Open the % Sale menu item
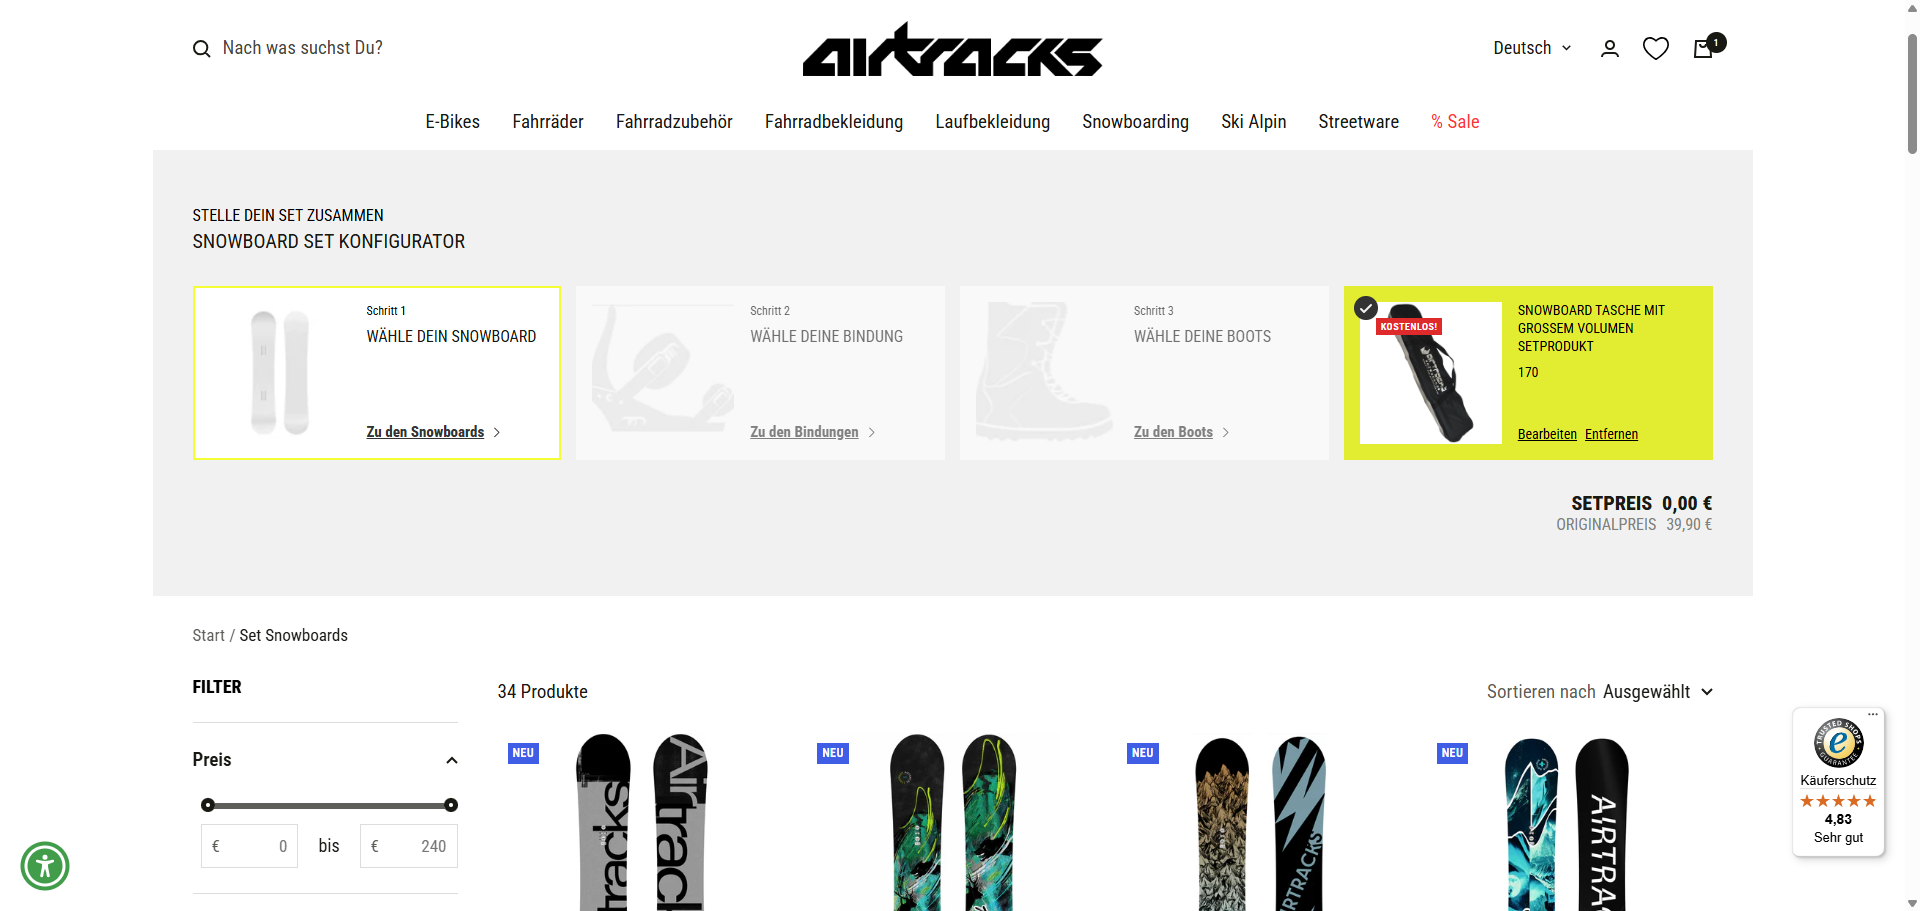Screen dimensions: 1920x911 point(1455,122)
